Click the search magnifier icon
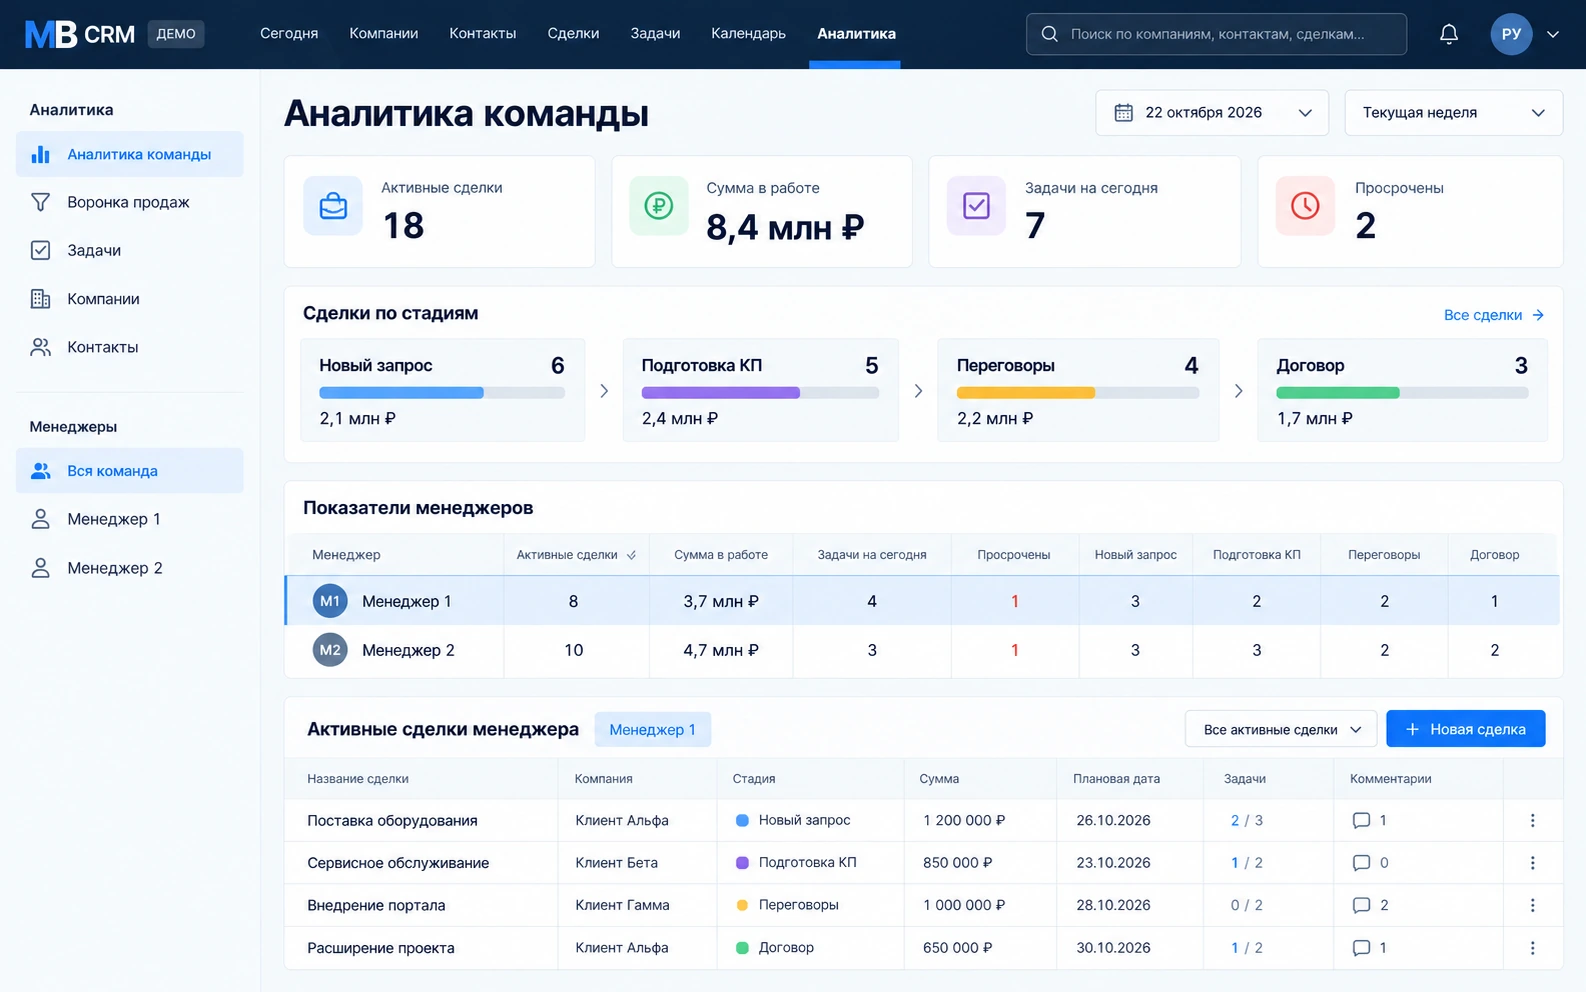The height and width of the screenshot is (992, 1586). [x=1049, y=34]
